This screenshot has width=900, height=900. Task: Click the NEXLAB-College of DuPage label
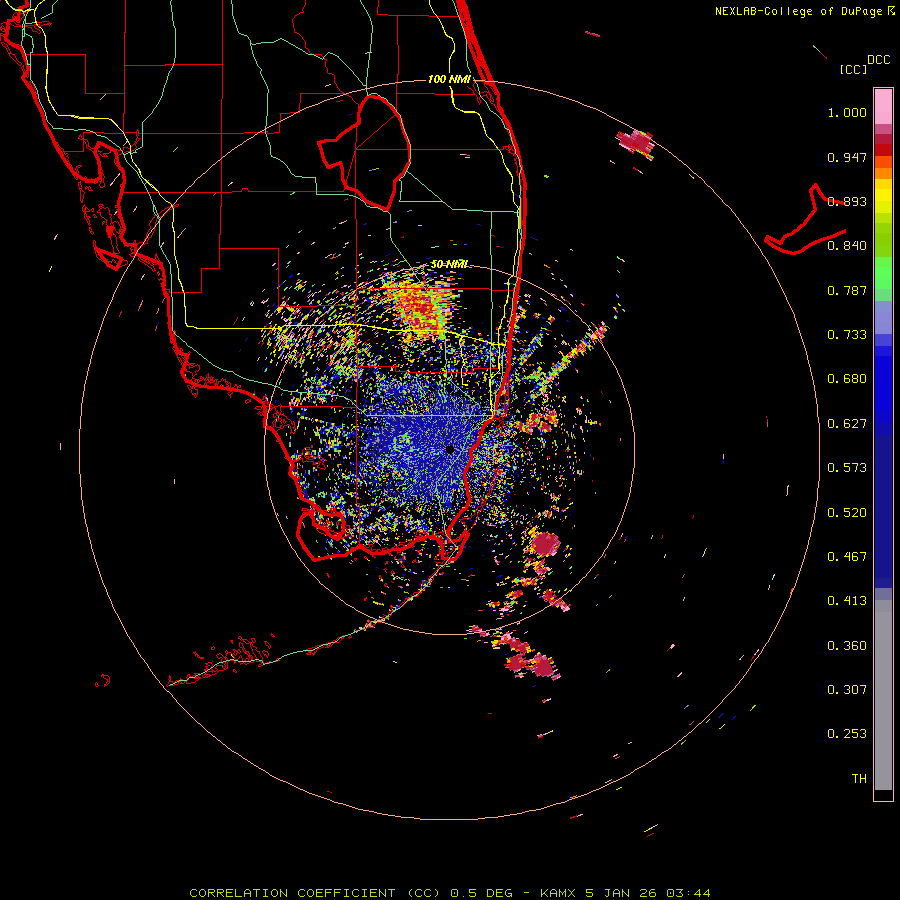coord(798,11)
